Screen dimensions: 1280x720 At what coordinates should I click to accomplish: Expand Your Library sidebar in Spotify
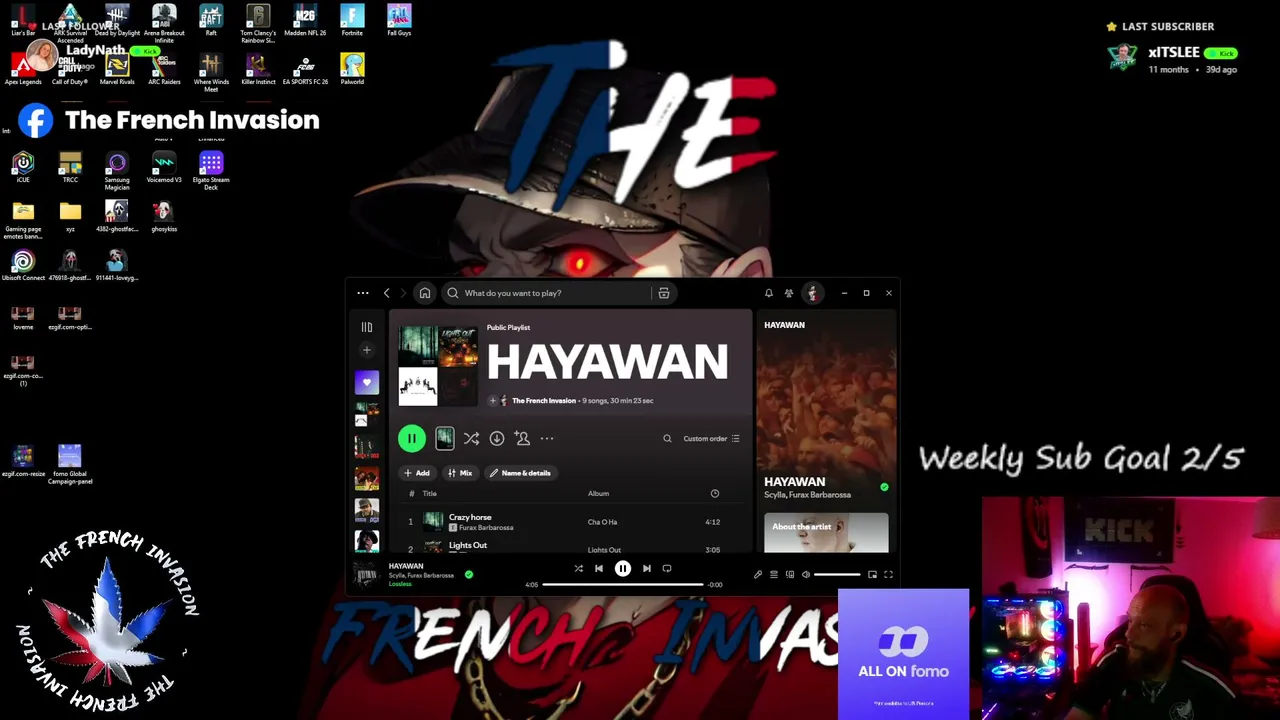click(x=367, y=327)
